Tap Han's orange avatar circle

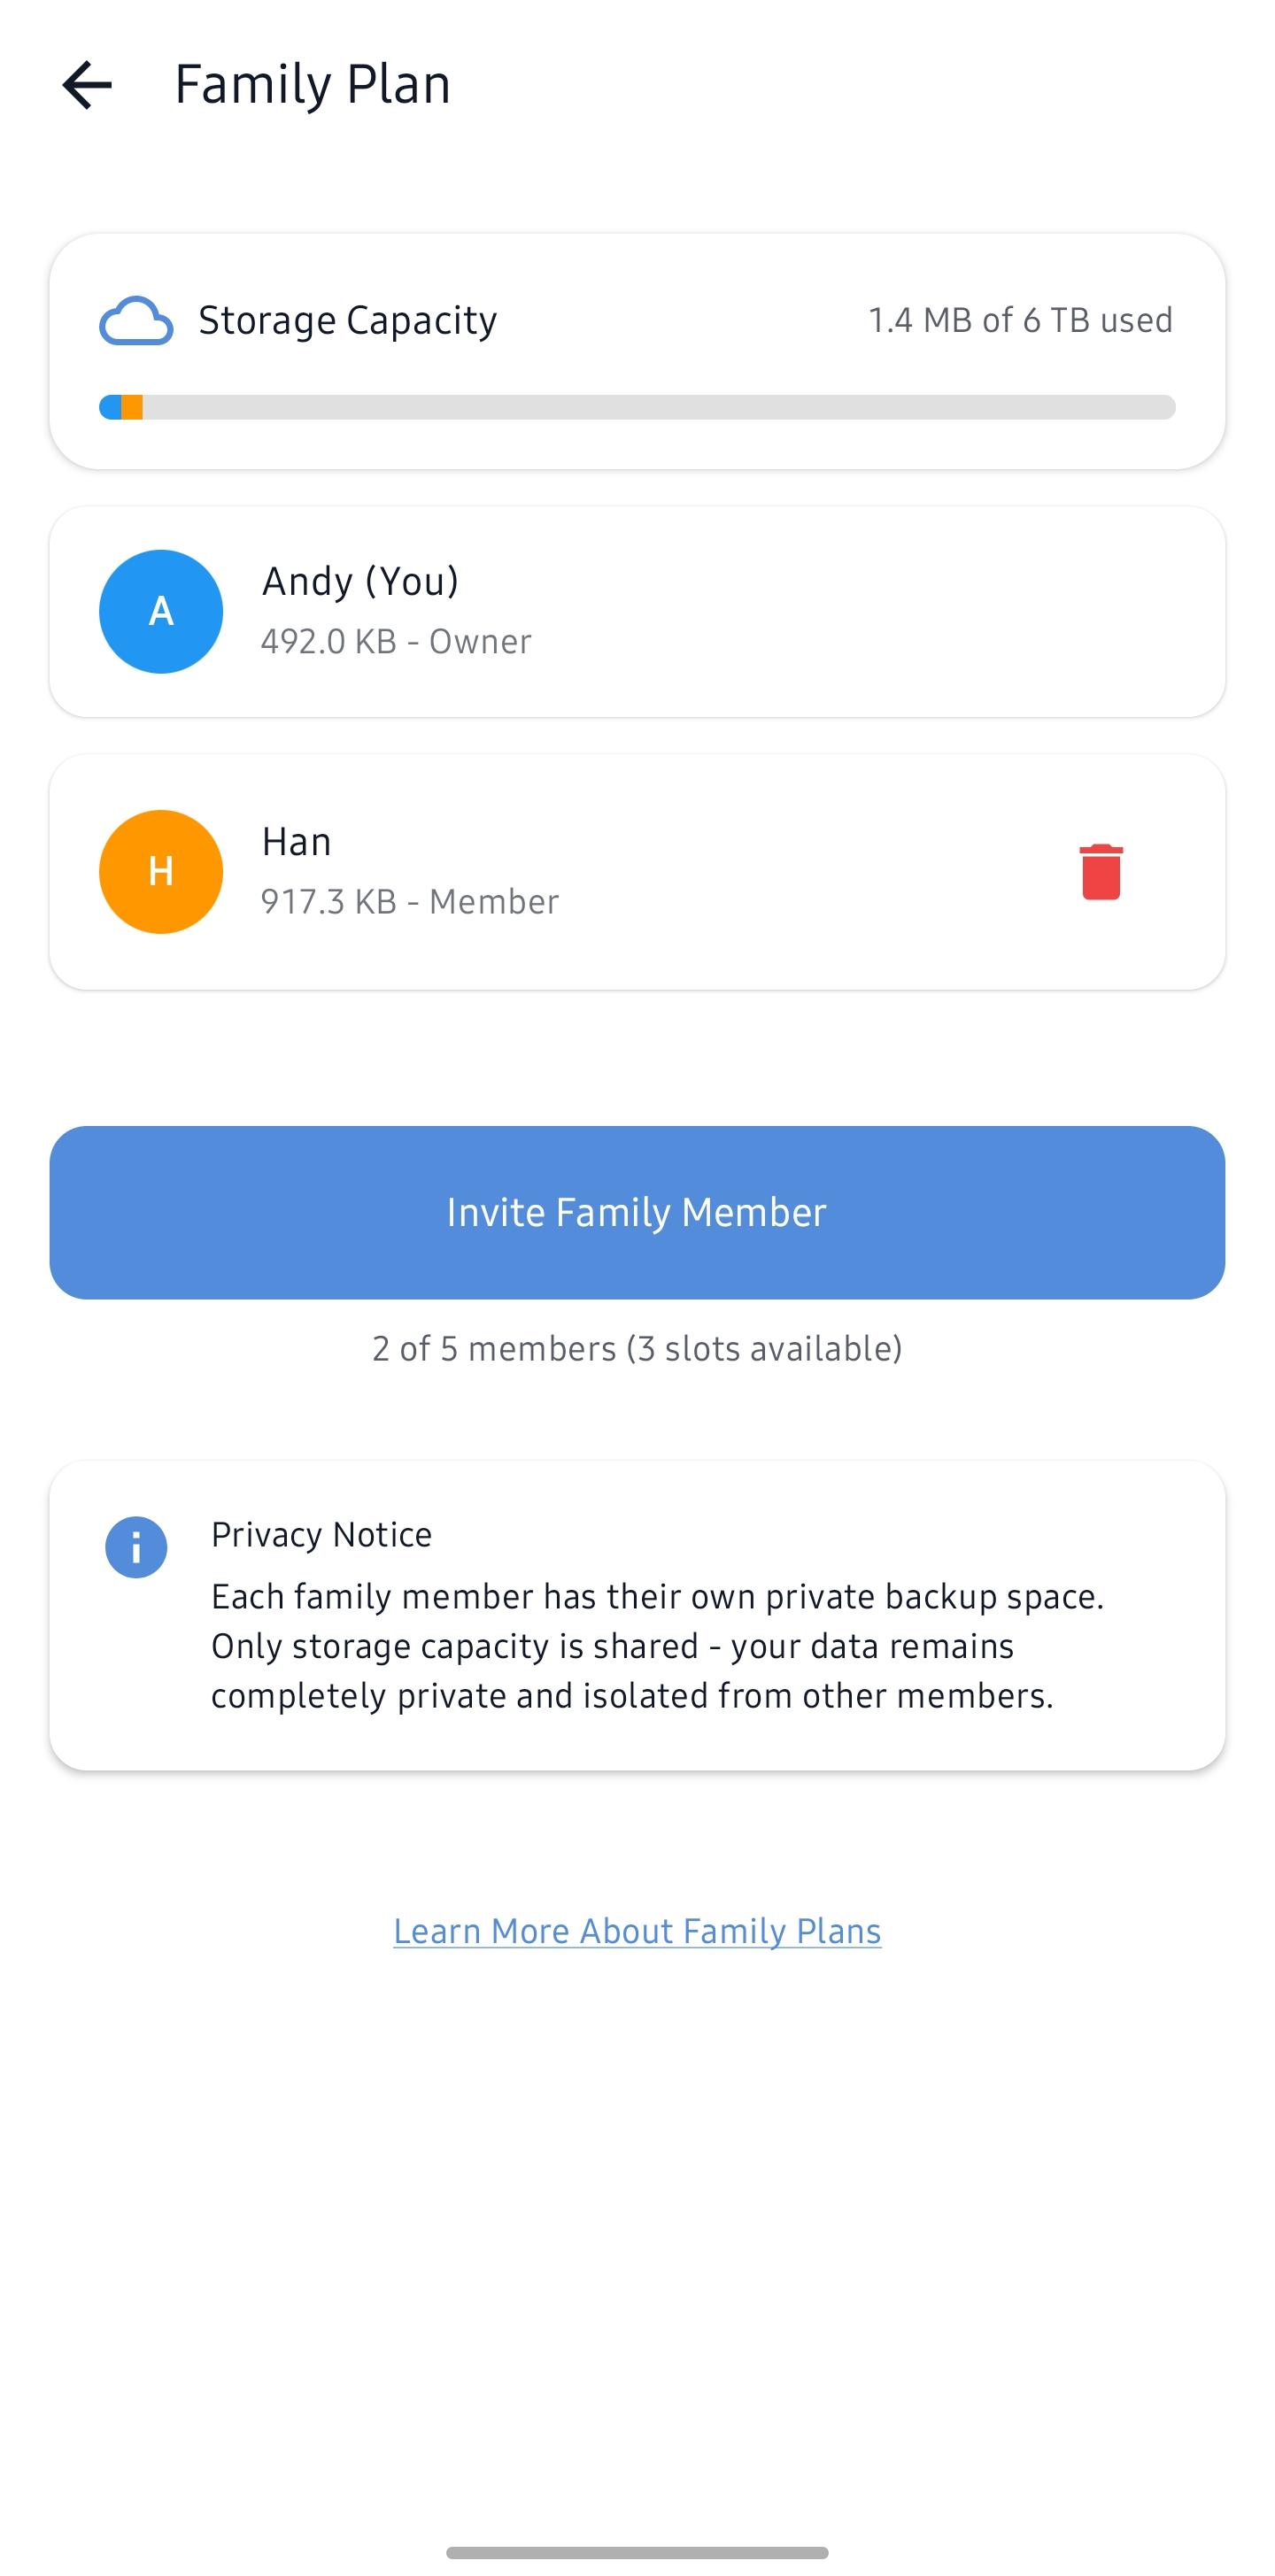[161, 871]
